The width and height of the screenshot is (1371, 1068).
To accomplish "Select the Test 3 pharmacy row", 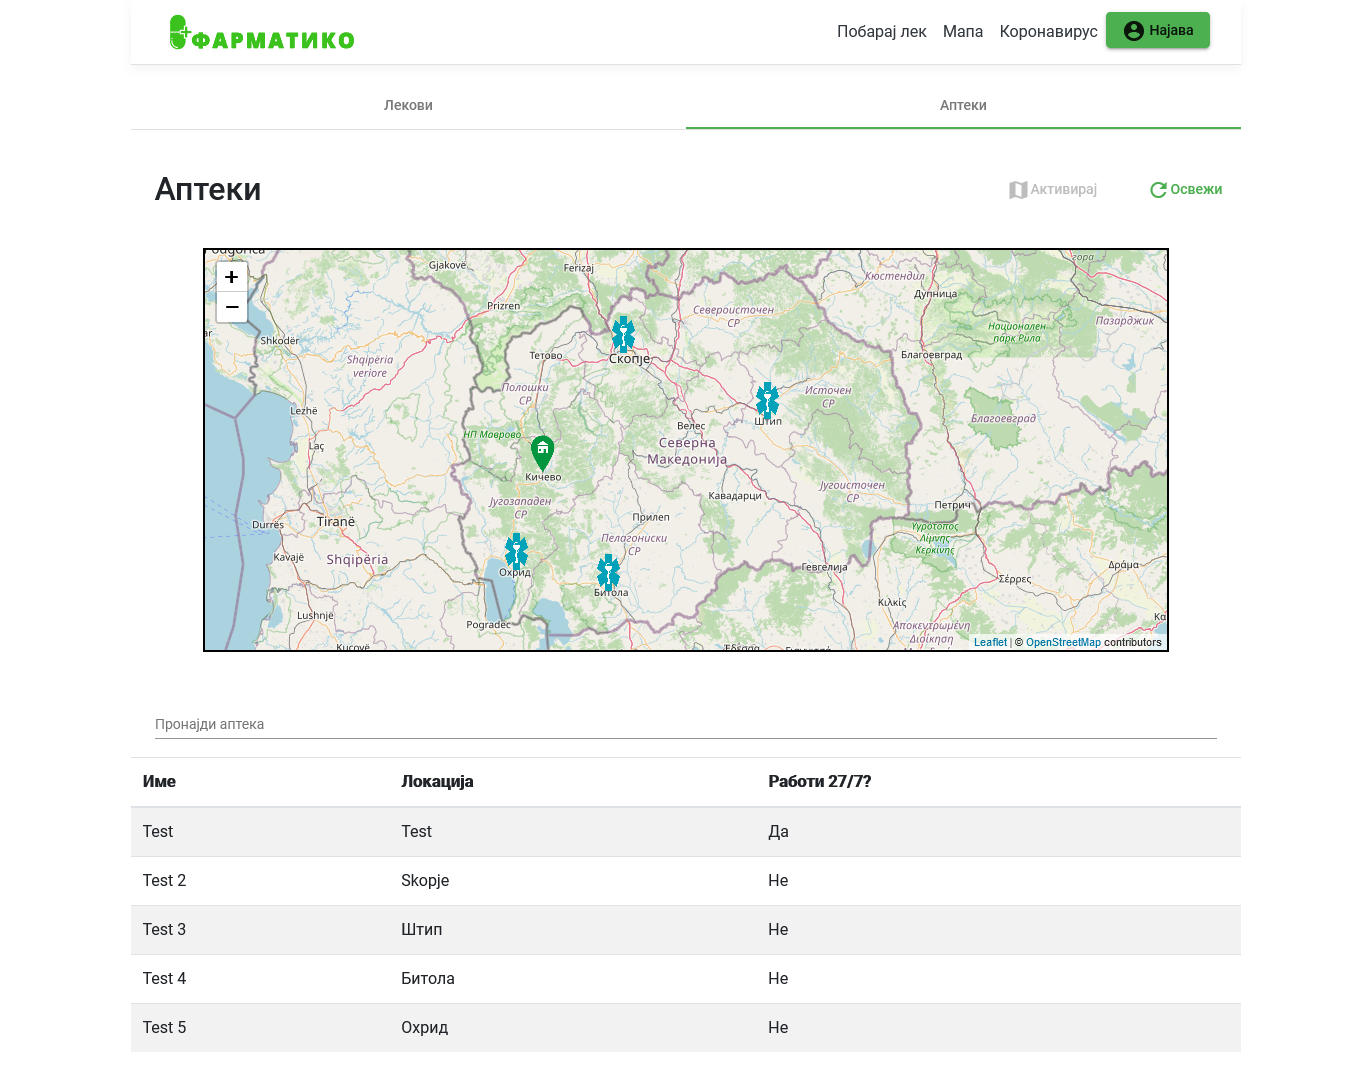I will pos(685,930).
